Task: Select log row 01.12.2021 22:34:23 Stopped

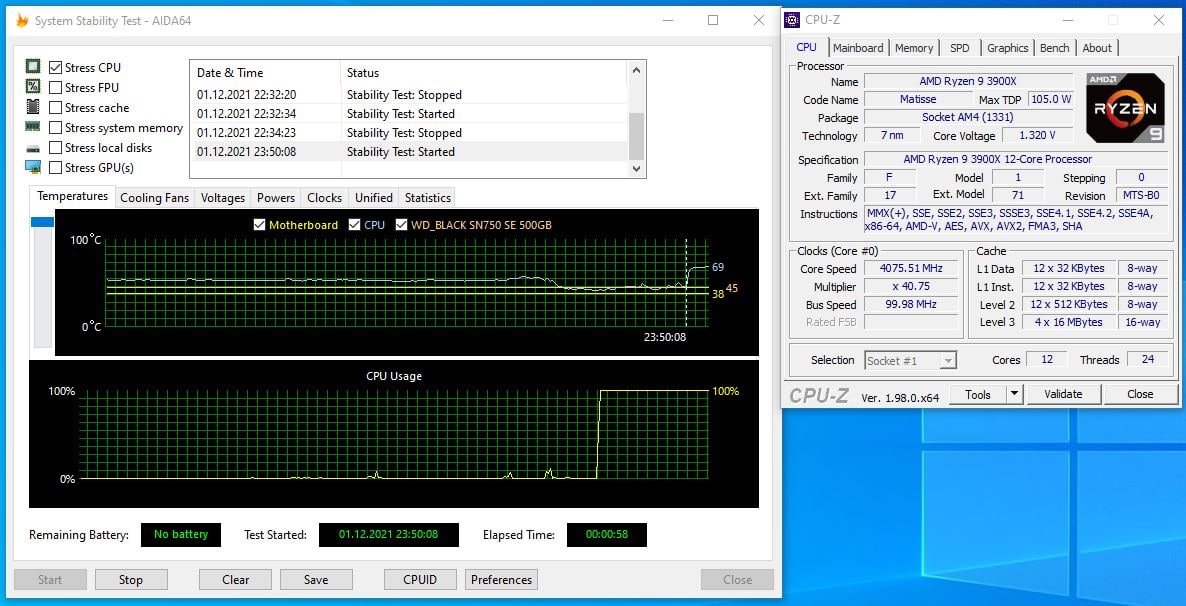Action: 408,132
